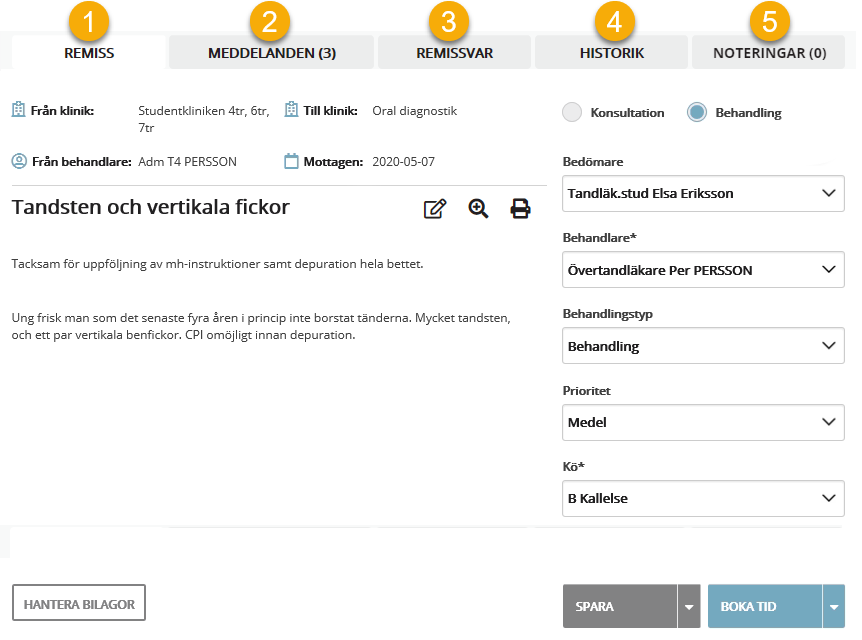Change Prioritet from Medel

703,422
